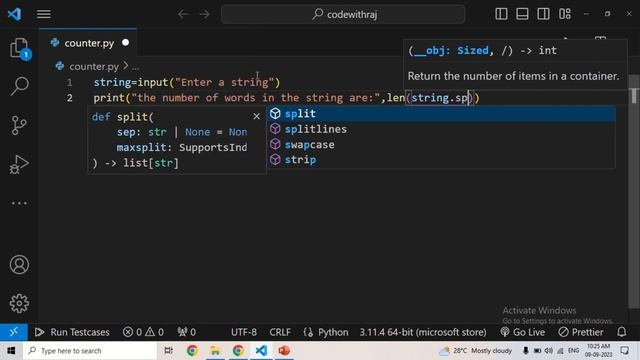Select the split suggestion
The width and height of the screenshot is (640, 360).
tap(441, 113)
